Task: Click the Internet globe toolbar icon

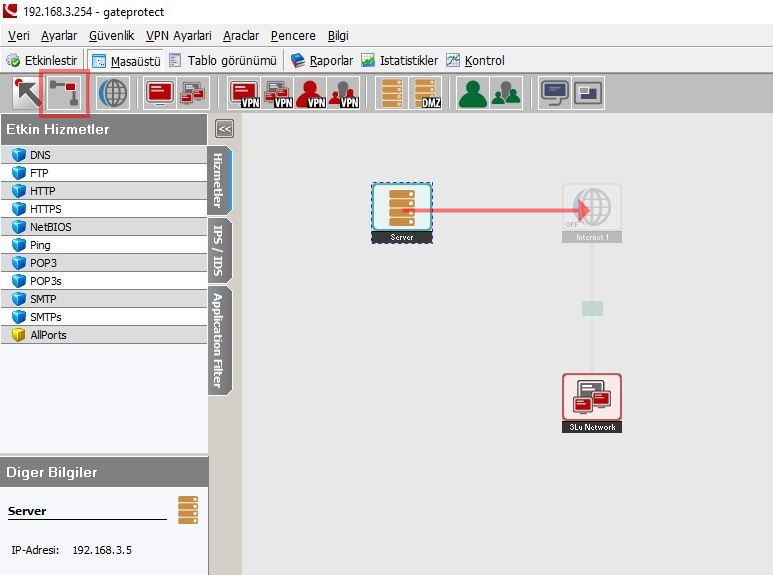Action: 113,93
